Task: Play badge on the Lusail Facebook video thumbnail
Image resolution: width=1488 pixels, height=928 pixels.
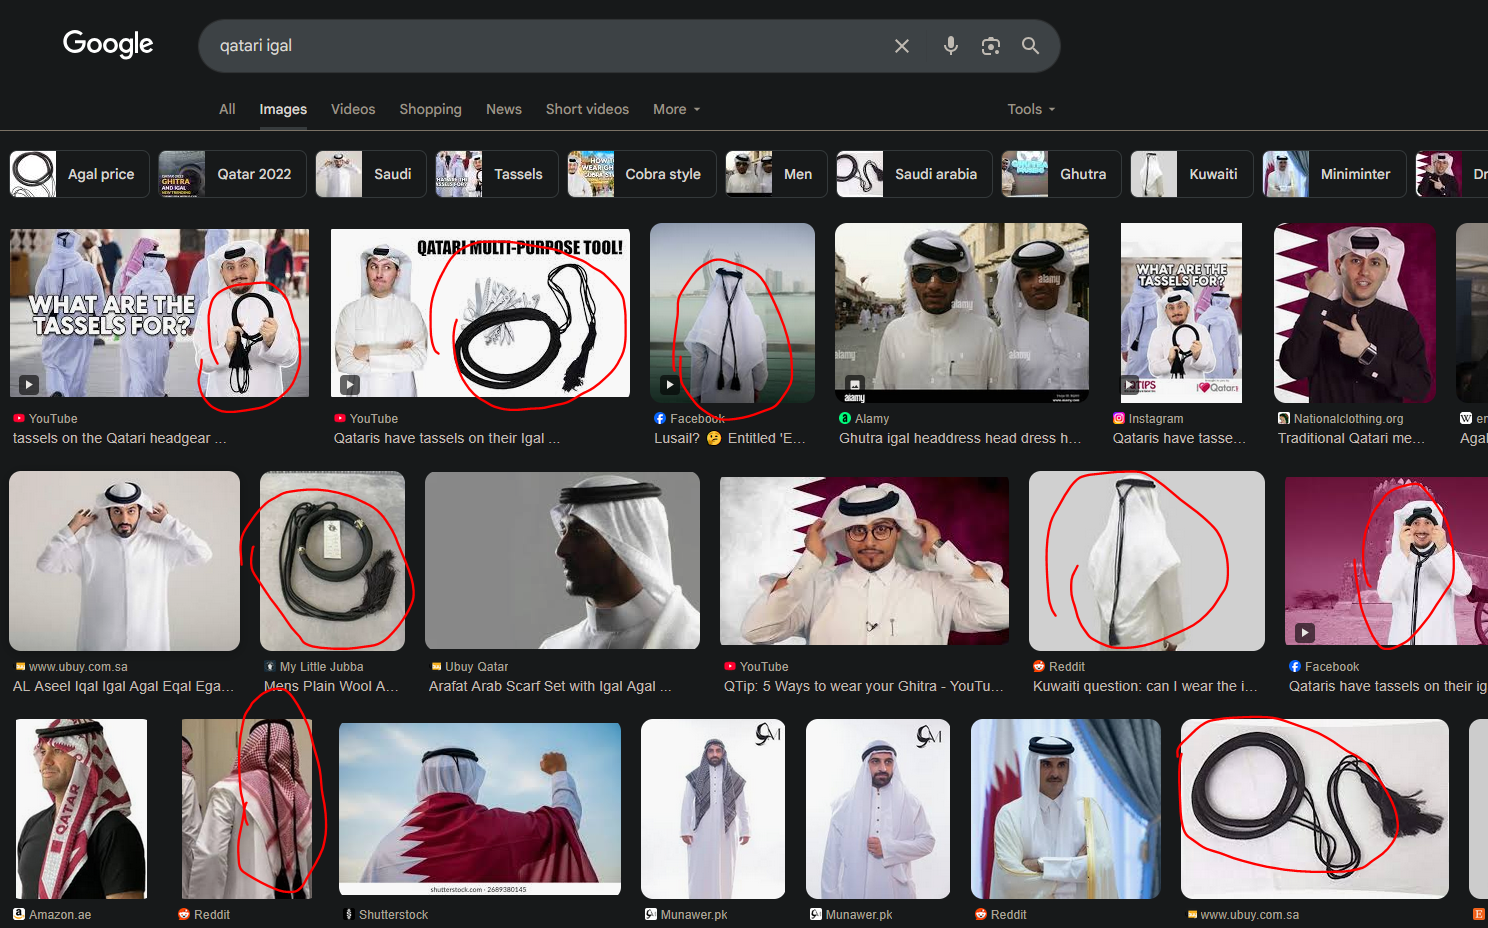Action: coord(670,384)
